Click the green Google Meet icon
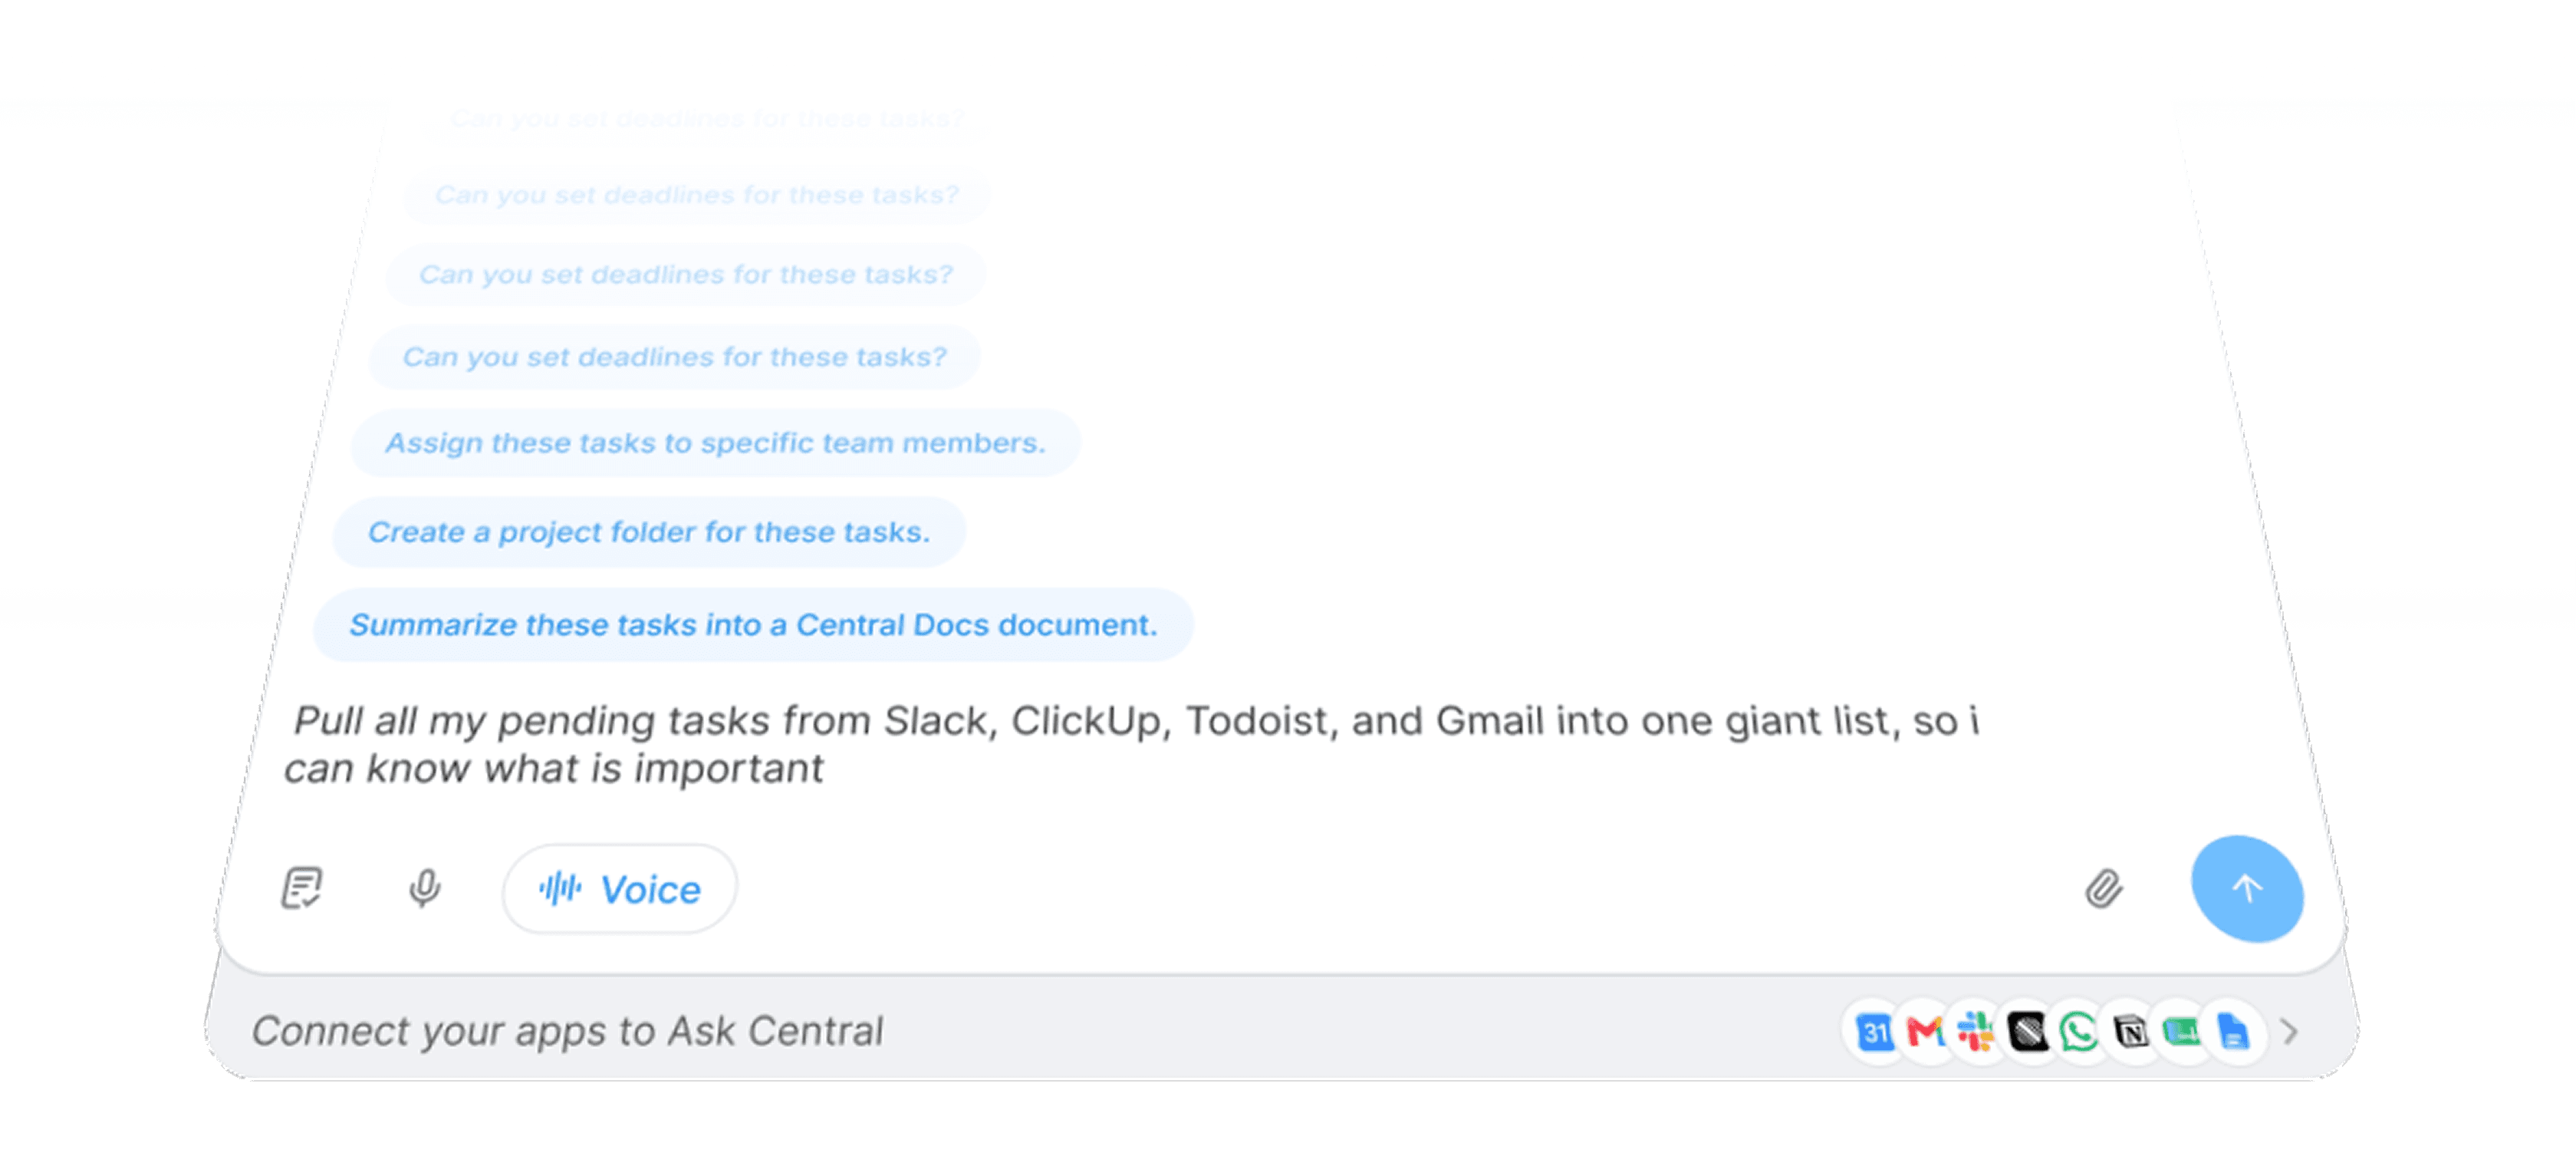Viewport: 2576px width, 1156px height. click(x=2181, y=1031)
